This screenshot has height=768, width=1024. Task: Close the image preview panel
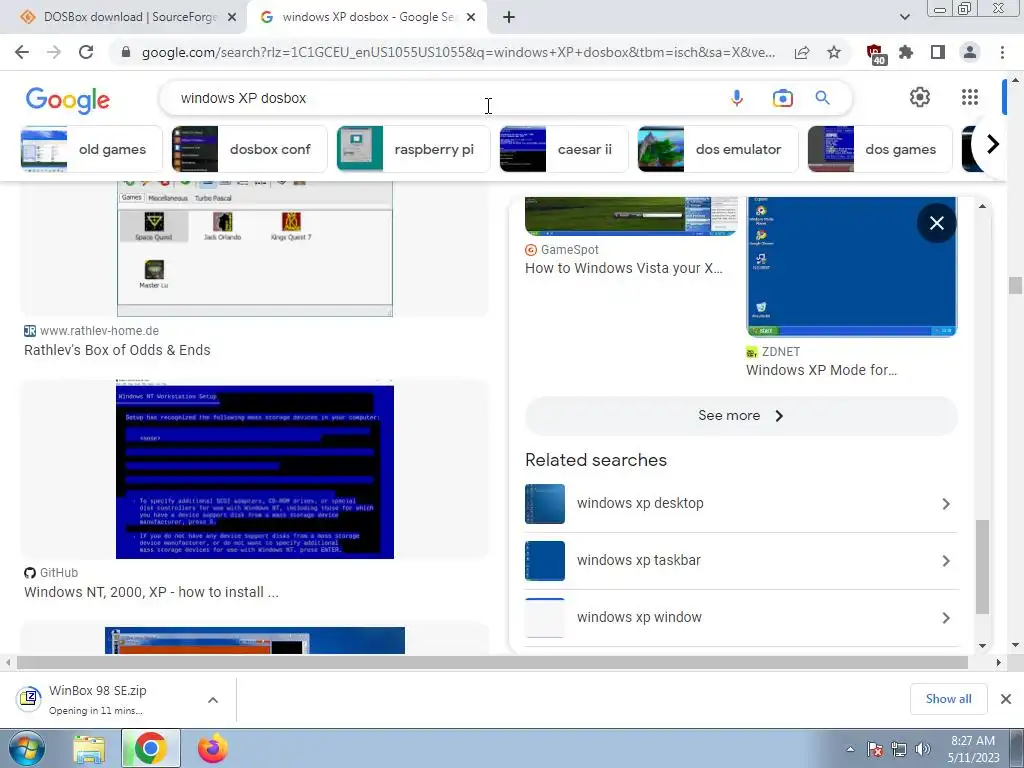[936, 223]
